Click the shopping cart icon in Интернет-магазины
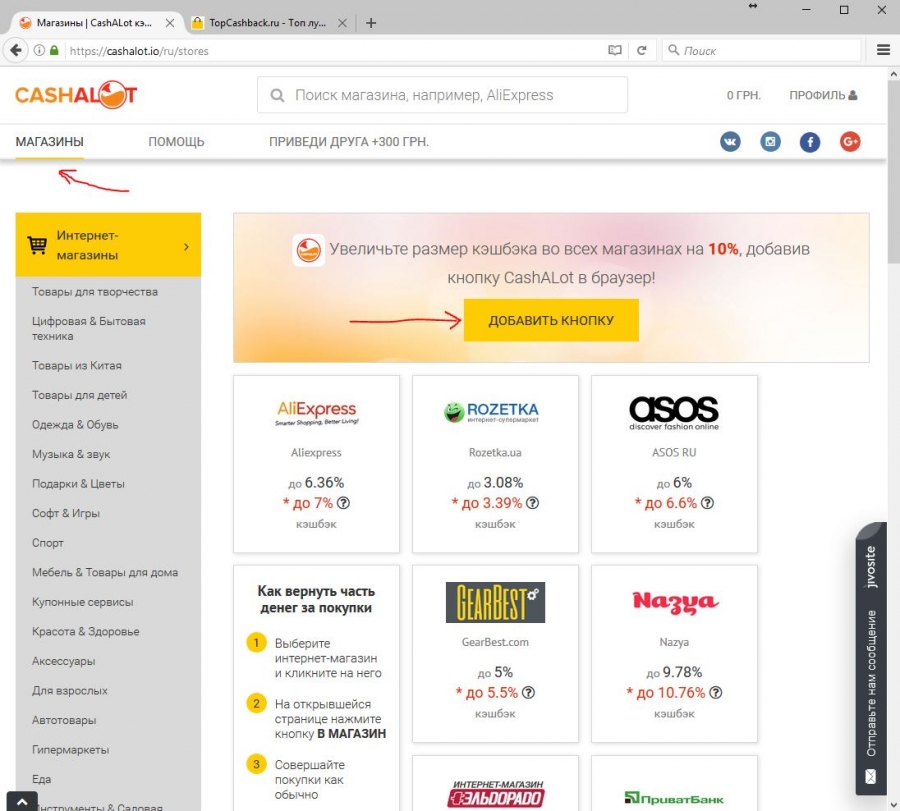This screenshot has height=811, width=900. click(x=37, y=245)
